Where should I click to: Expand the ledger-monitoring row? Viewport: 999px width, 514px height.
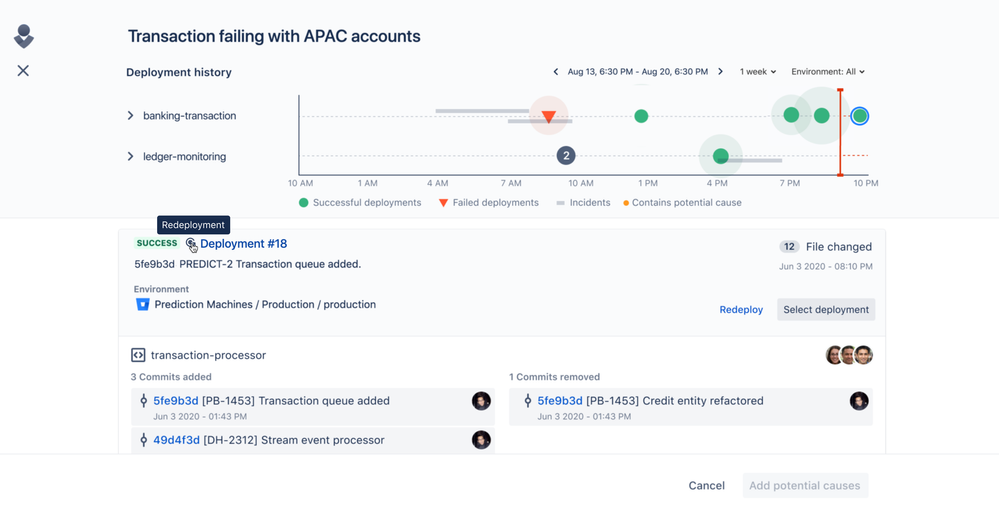pyautogui.click(x=130, y=157)
